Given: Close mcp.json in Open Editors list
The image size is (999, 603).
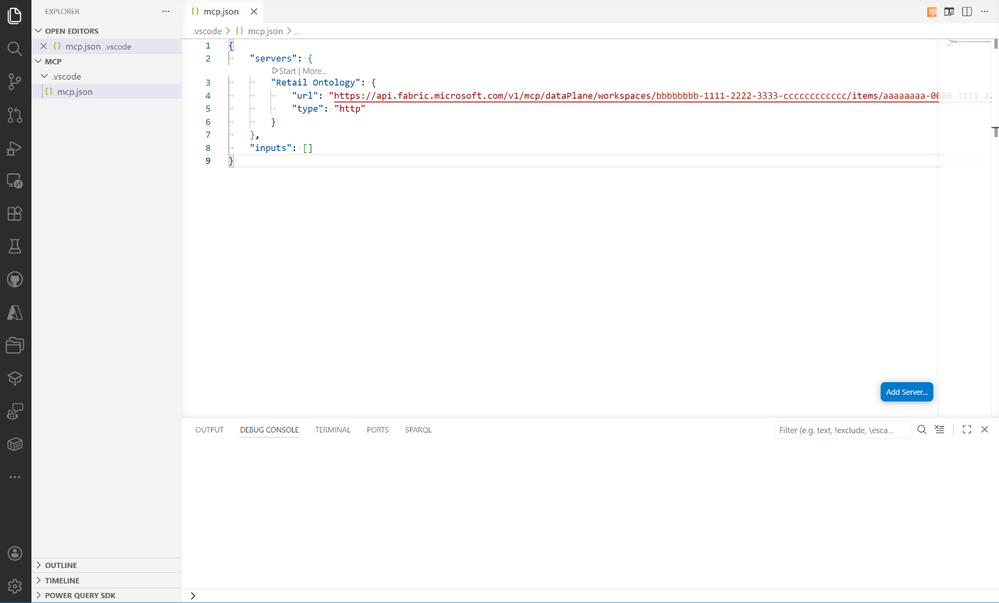Looking at the screenshot, I should click(43, 46).
